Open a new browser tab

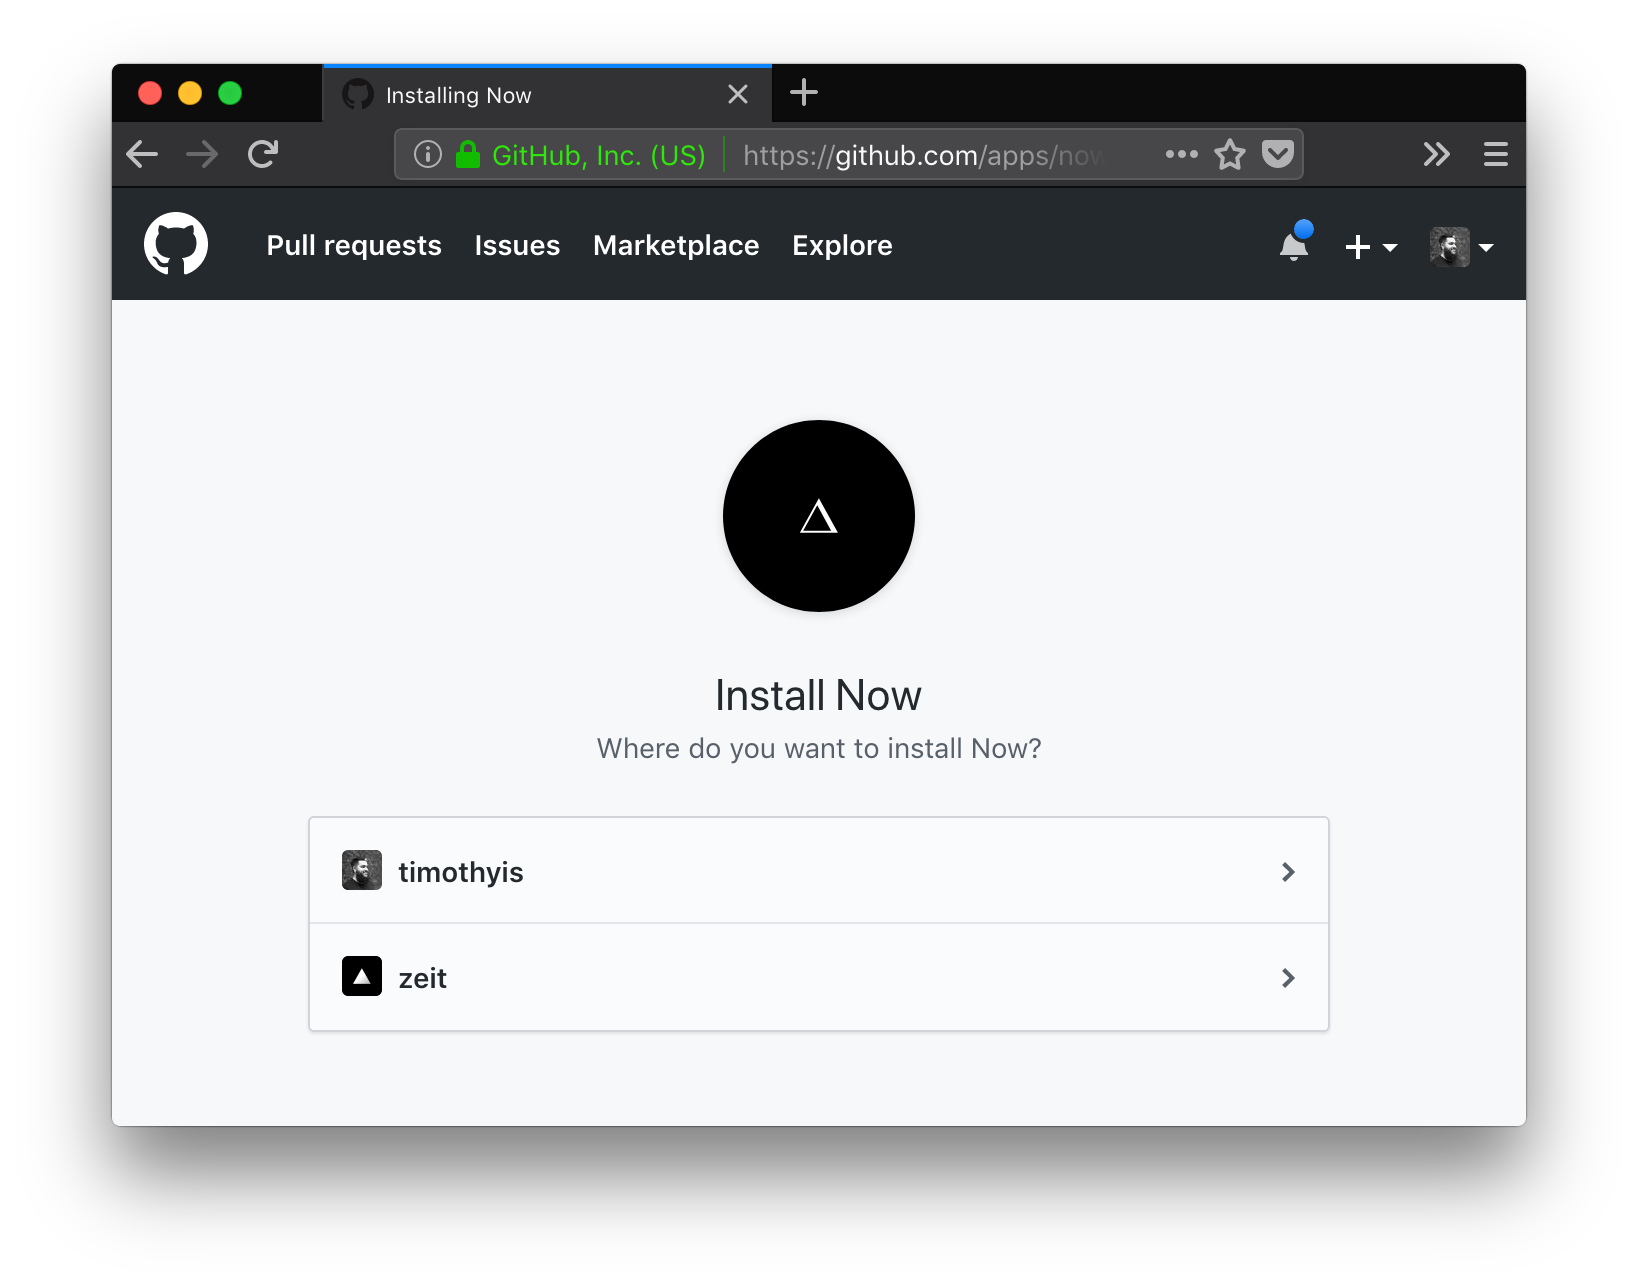pos(804,93)
